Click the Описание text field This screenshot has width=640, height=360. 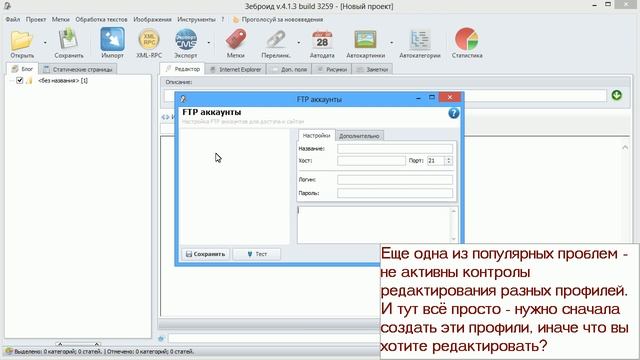click(385, 96)
